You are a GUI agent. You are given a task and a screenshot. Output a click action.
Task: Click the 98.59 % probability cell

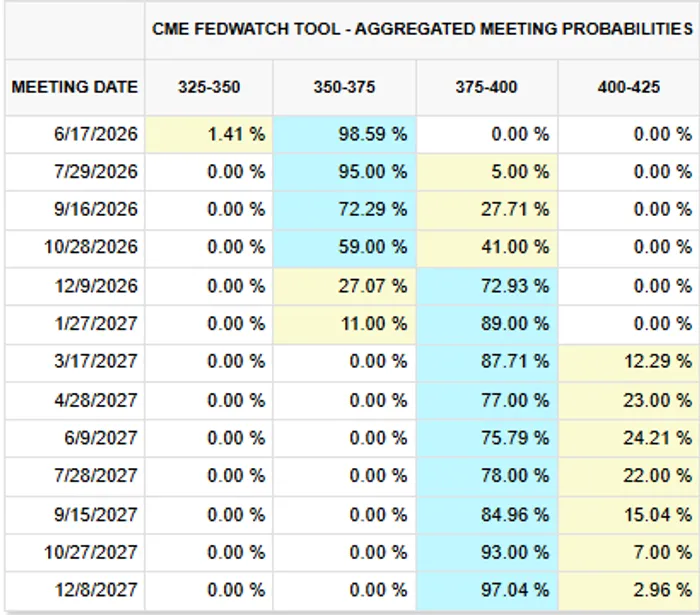point(344,134)
